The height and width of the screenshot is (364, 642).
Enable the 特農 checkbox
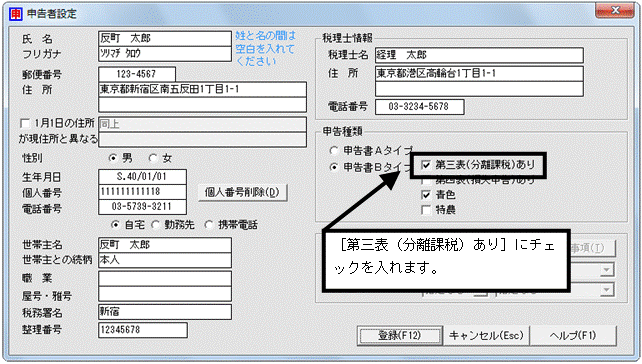pos(426,210)
